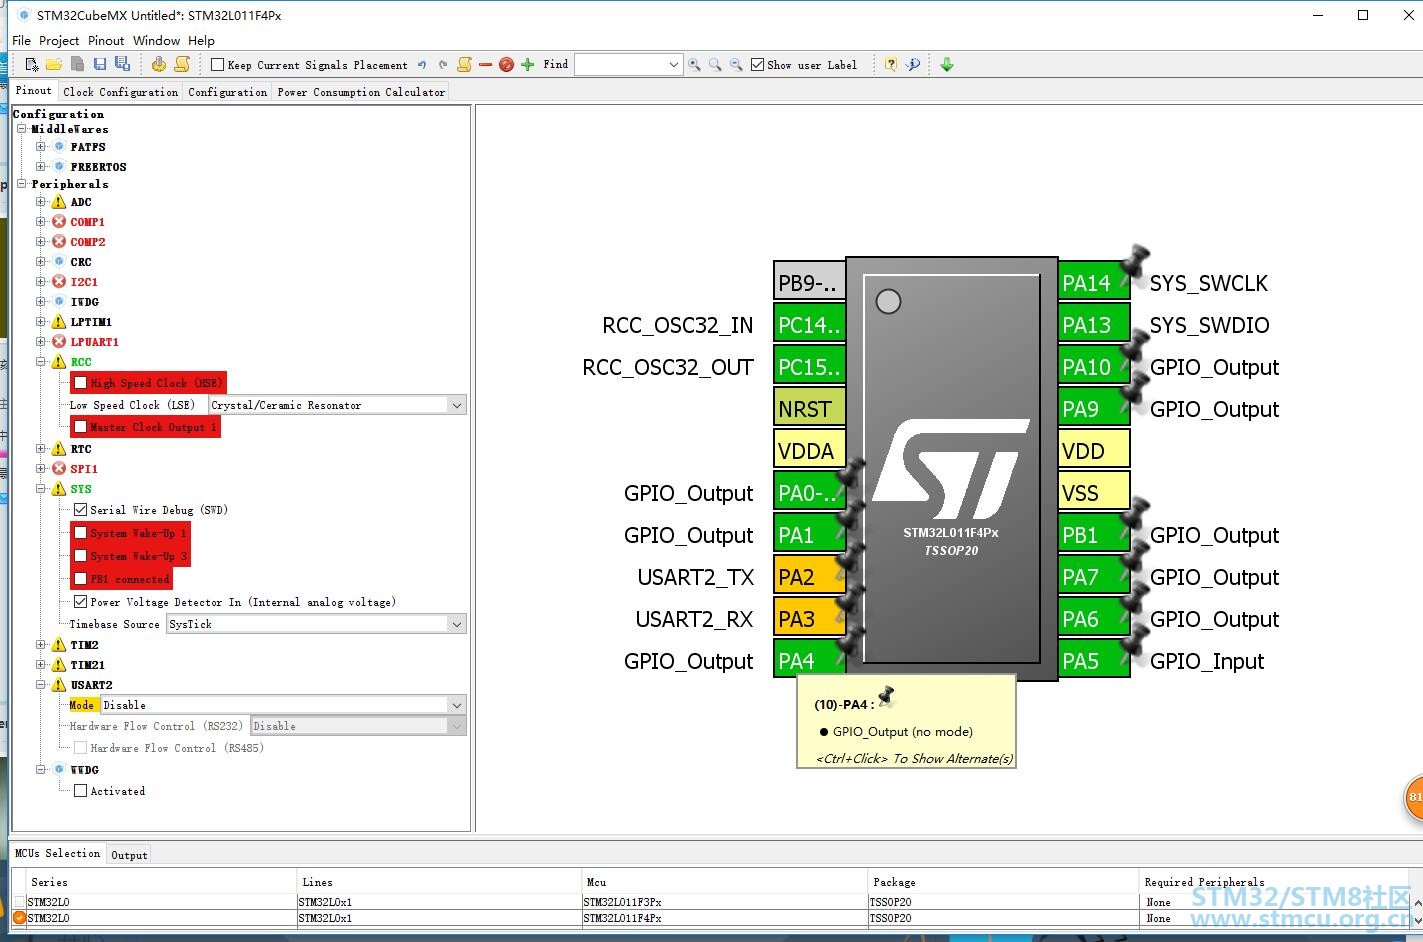This screenshot has height=942, width=1423.
Task: Toggle Keep Current Signals Placement checkbox
Action: 217,65
